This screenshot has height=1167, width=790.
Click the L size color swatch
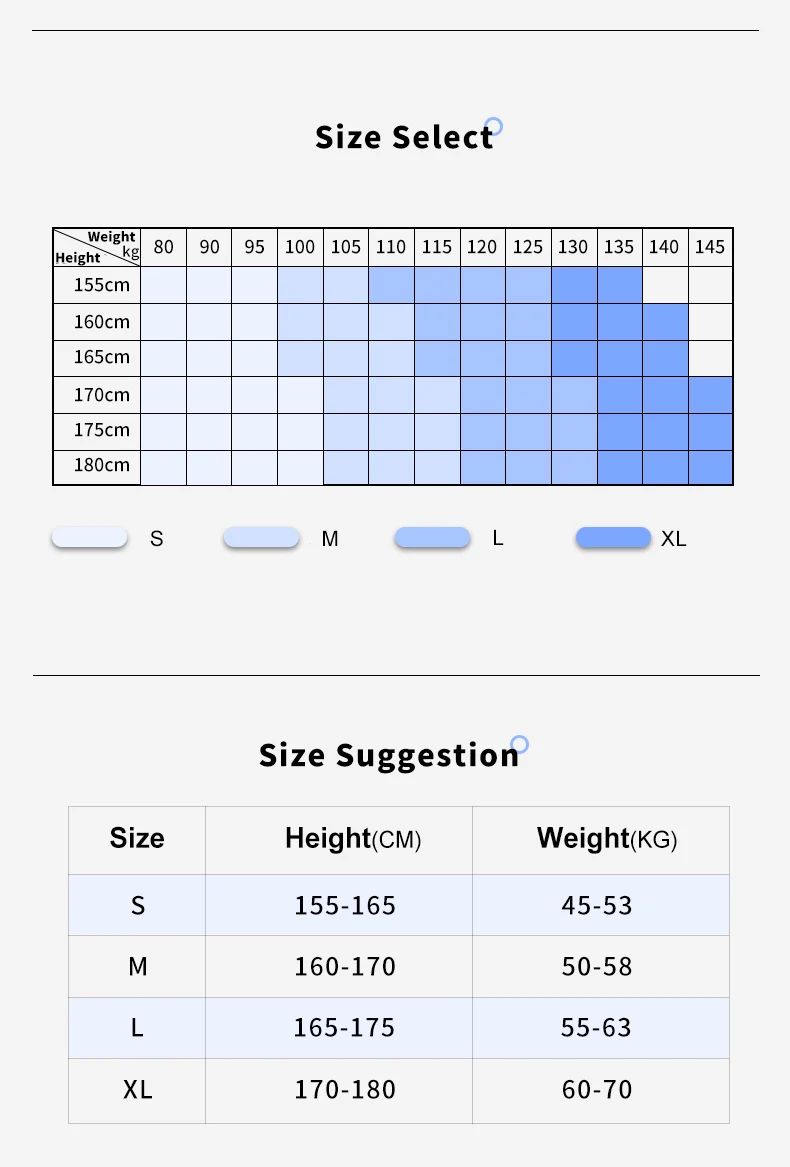click(433, 537)
